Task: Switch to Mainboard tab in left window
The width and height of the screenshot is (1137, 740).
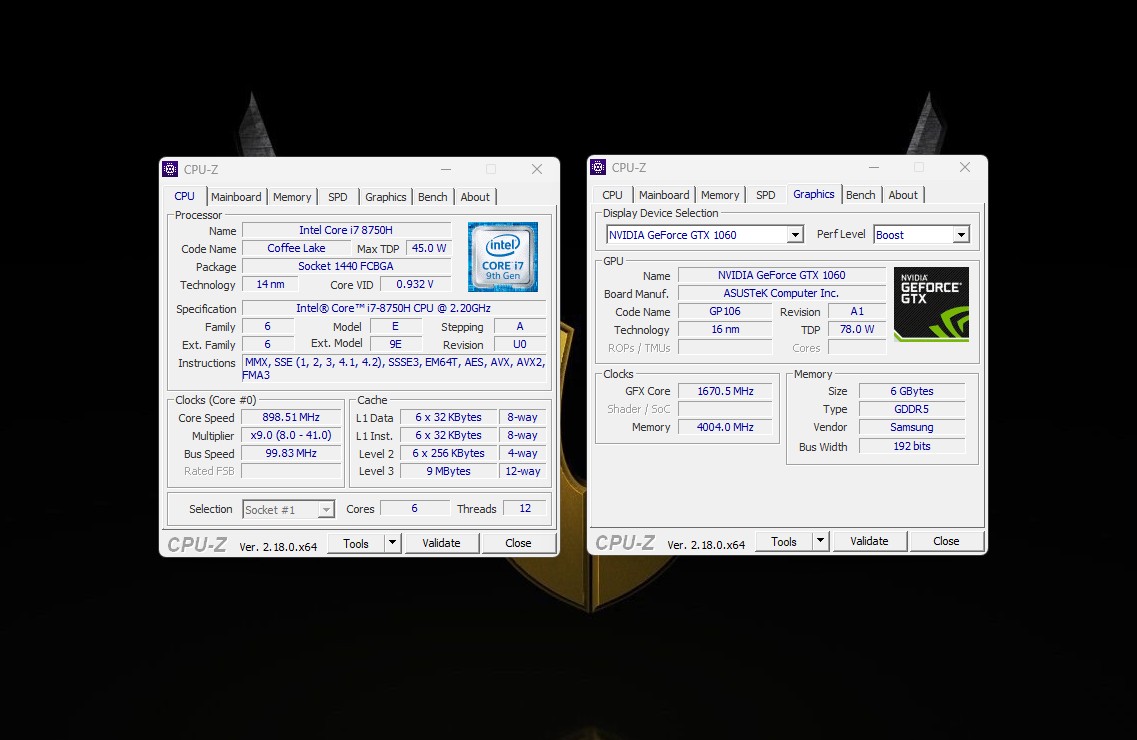Action: pos(236,197)
